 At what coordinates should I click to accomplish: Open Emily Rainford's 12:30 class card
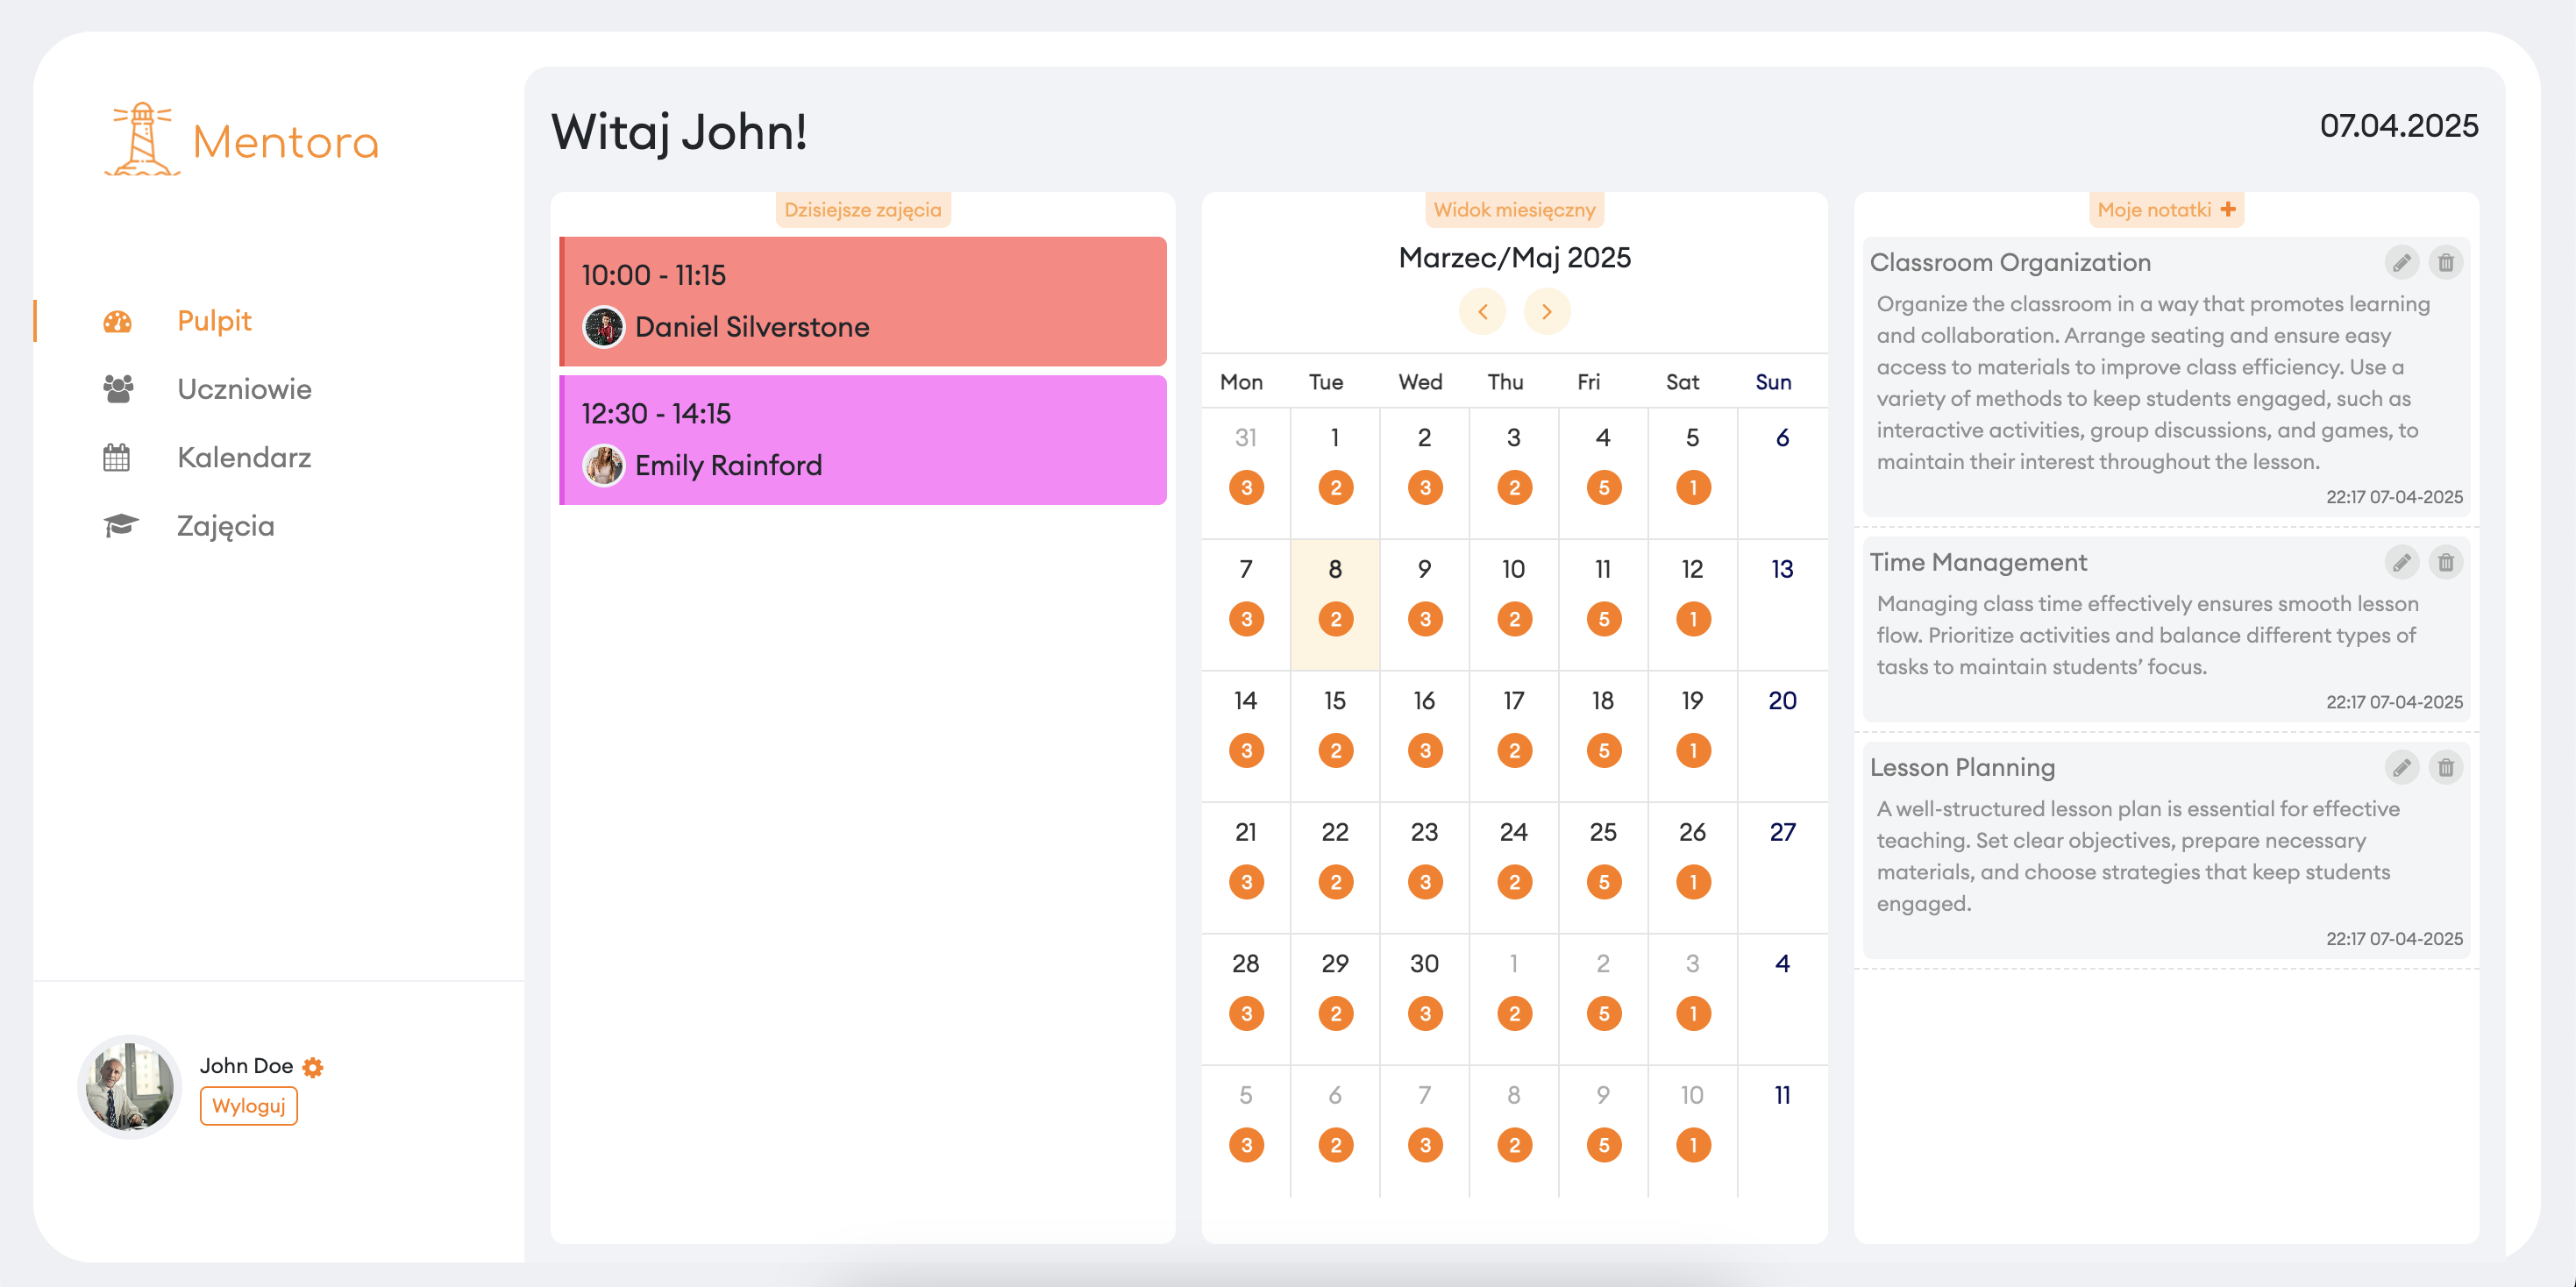(x=863, y=440)
